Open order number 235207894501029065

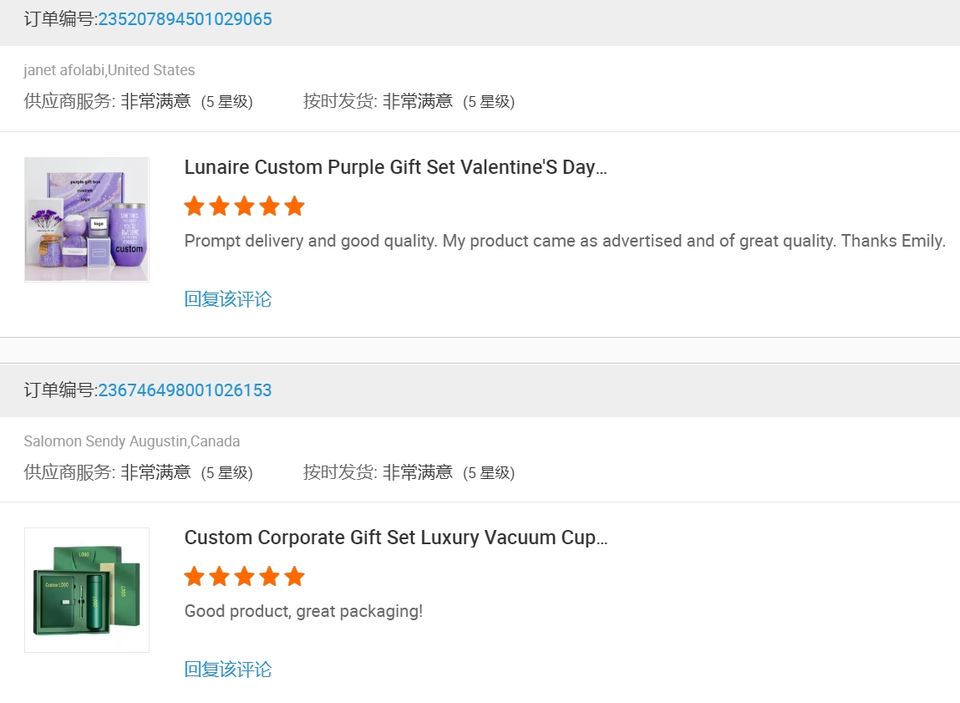tap(184, 19)
